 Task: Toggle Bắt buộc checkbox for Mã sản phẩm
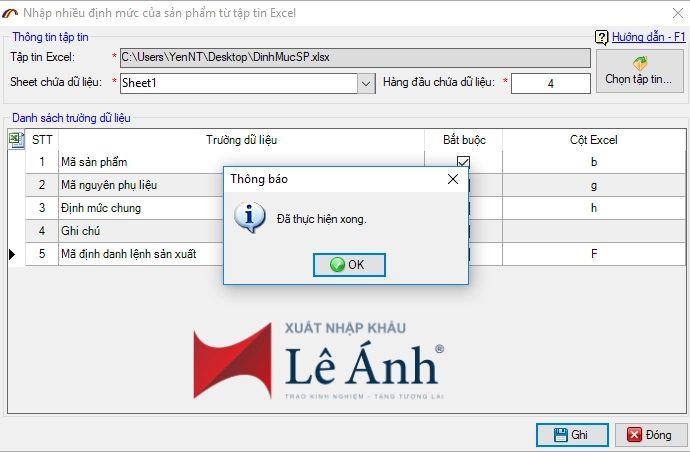pos(463,162)
